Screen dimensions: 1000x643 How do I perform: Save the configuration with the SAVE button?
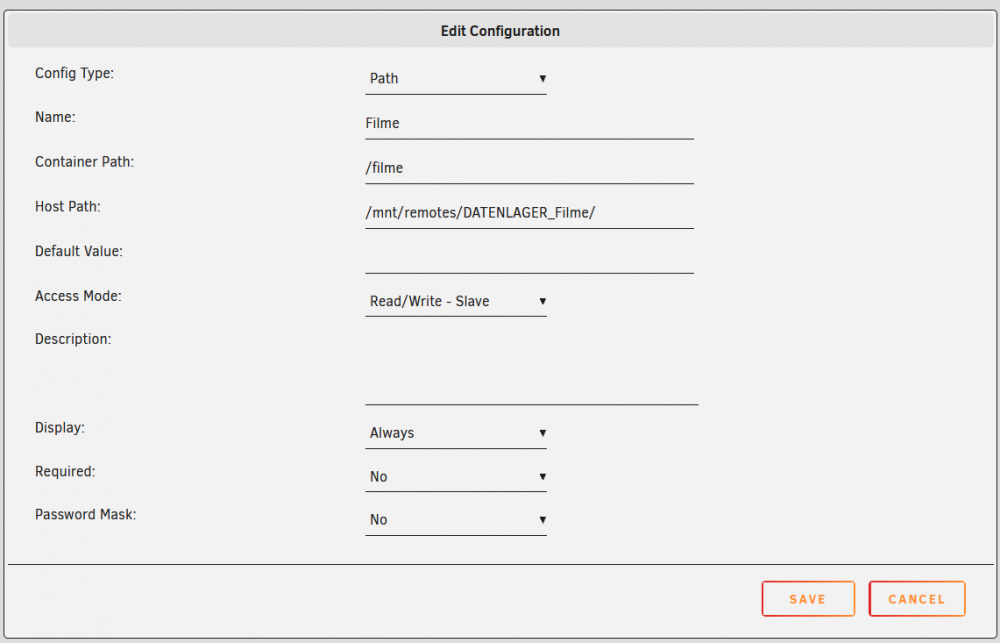808,599
